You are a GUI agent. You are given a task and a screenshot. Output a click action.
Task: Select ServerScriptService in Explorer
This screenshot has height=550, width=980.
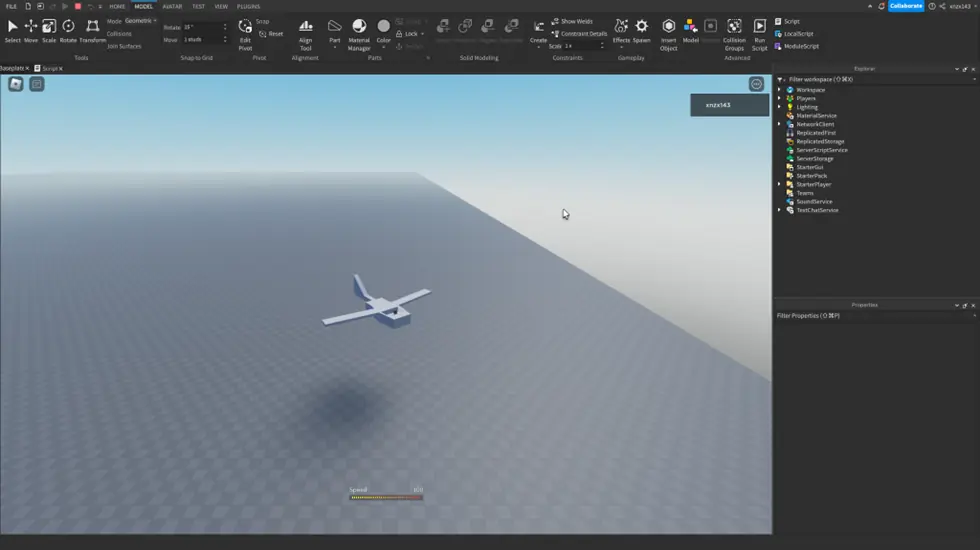[822, 150]
